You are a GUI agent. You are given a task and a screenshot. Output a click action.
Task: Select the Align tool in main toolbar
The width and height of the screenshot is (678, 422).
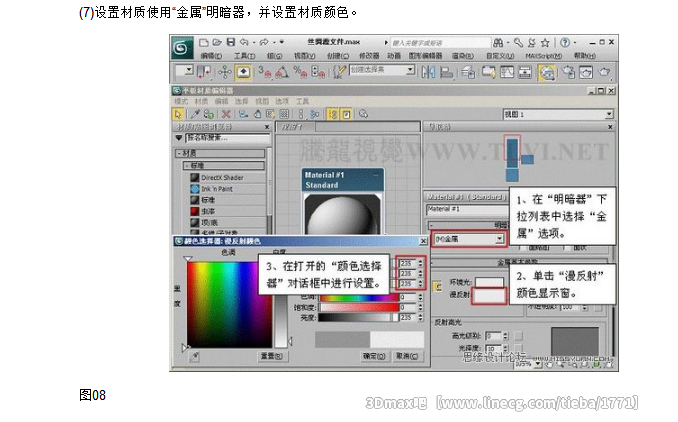pos(446,72)
